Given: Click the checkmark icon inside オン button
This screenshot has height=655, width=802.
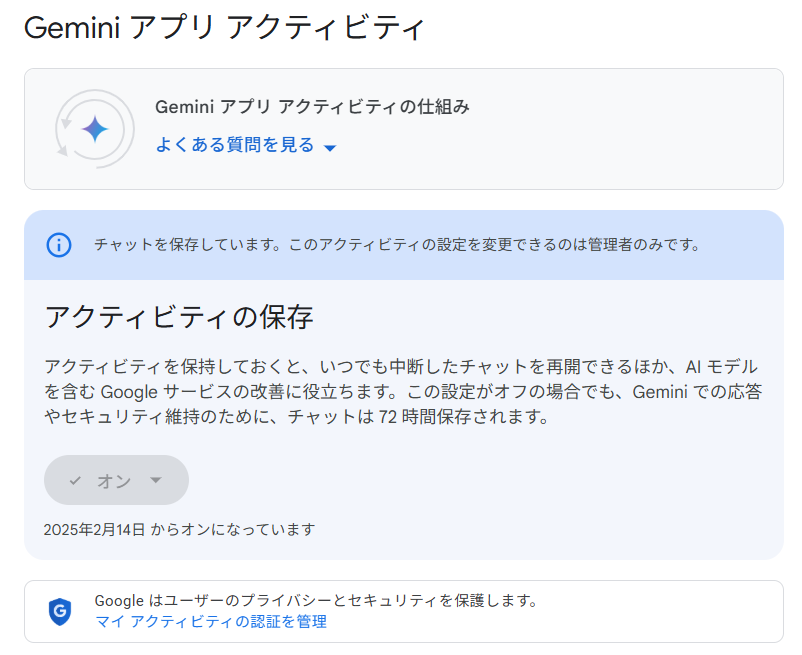Looking at the screenshot, I should click(75, 481).
